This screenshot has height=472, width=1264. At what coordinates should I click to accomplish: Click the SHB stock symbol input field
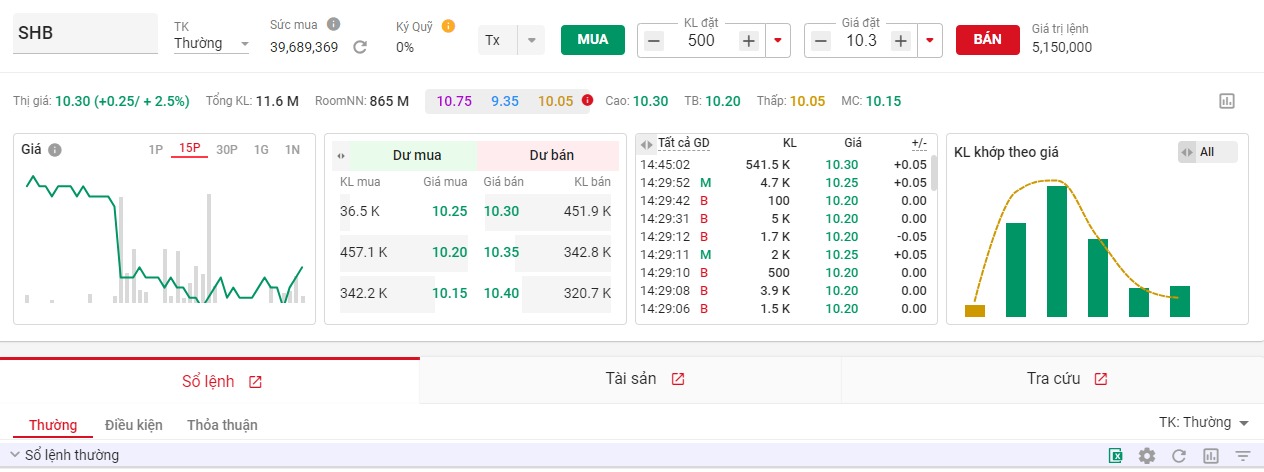click(85, 33)
